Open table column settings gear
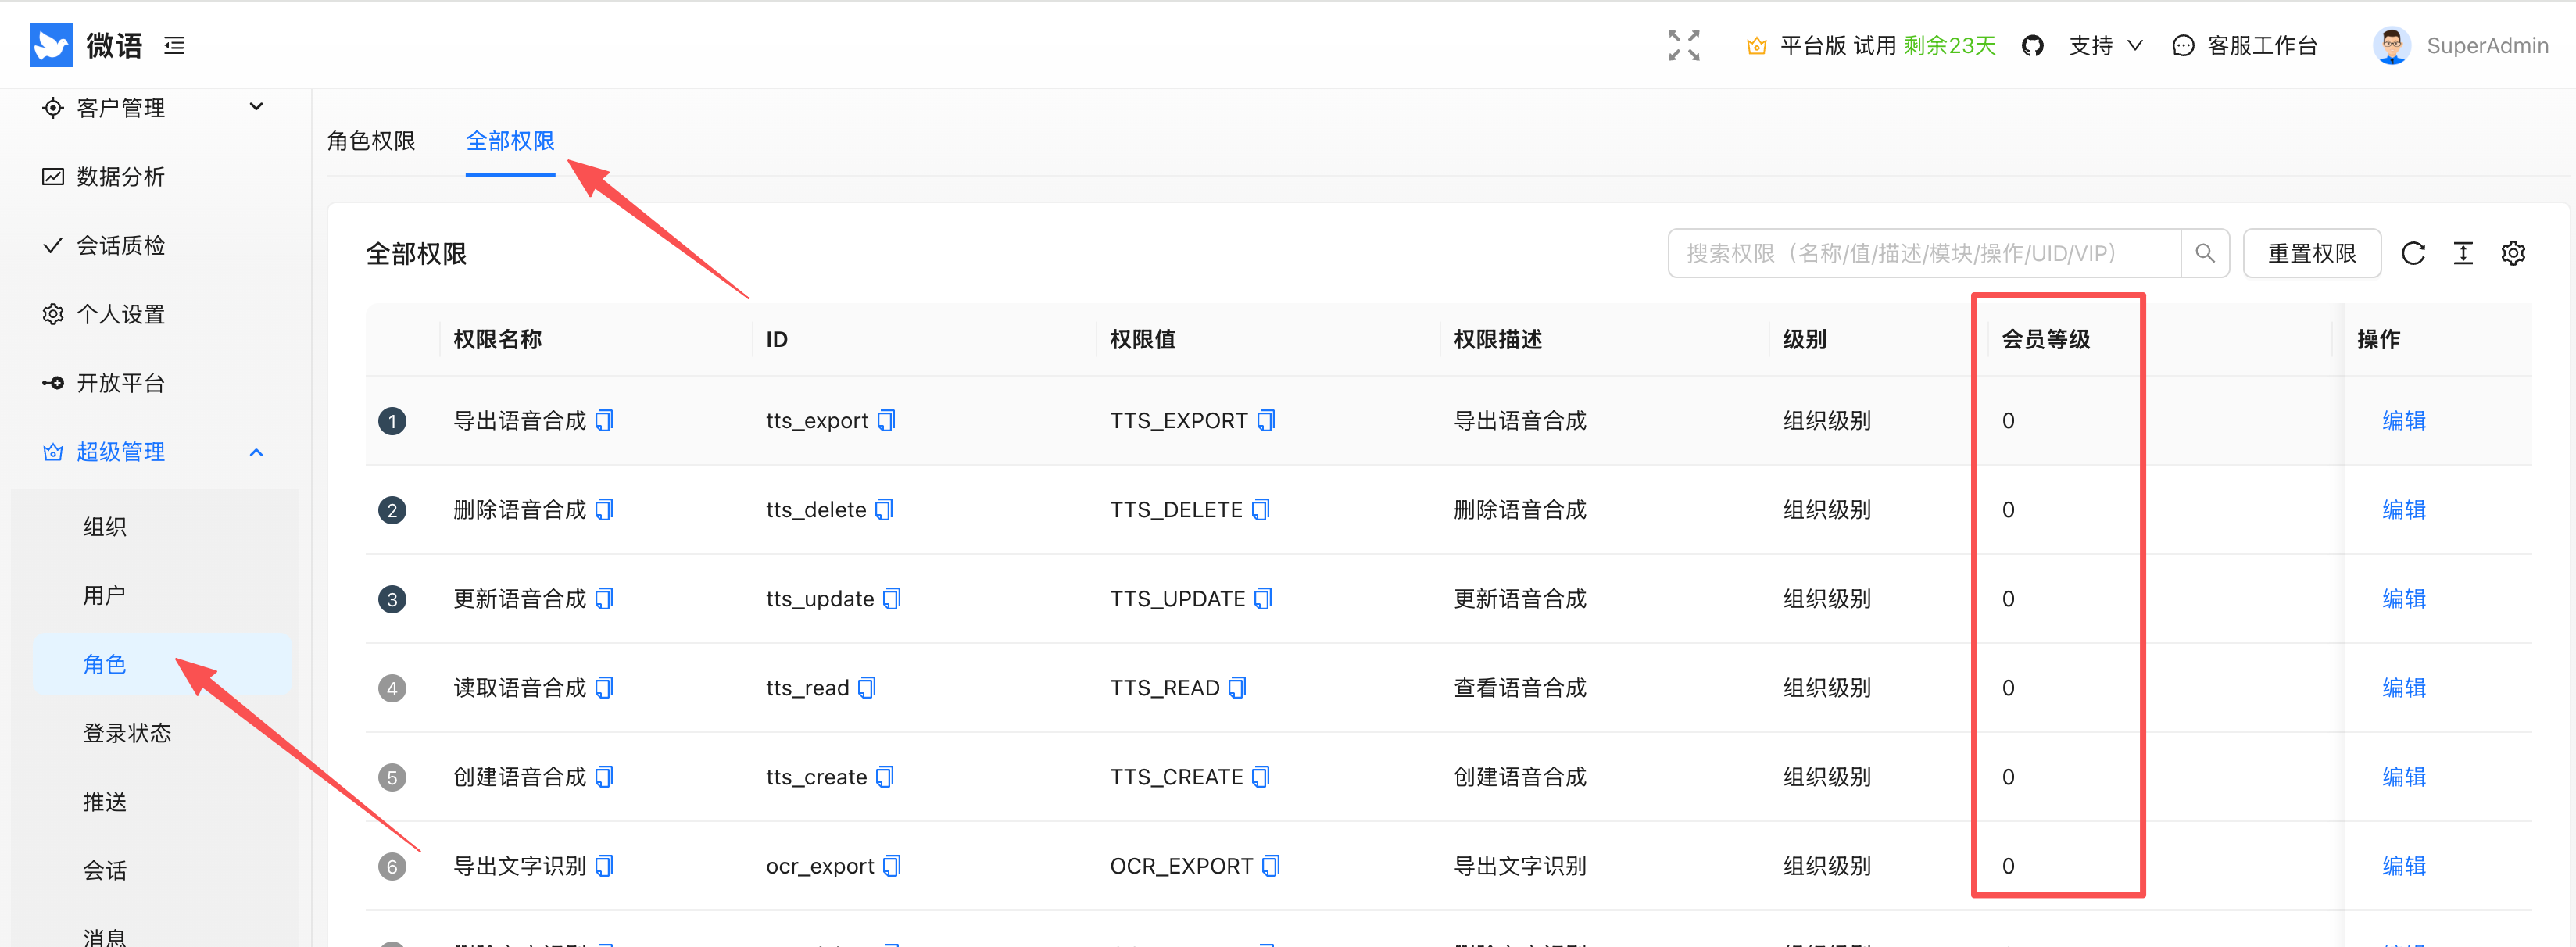2576x947 pixels. click(2513, 253)
